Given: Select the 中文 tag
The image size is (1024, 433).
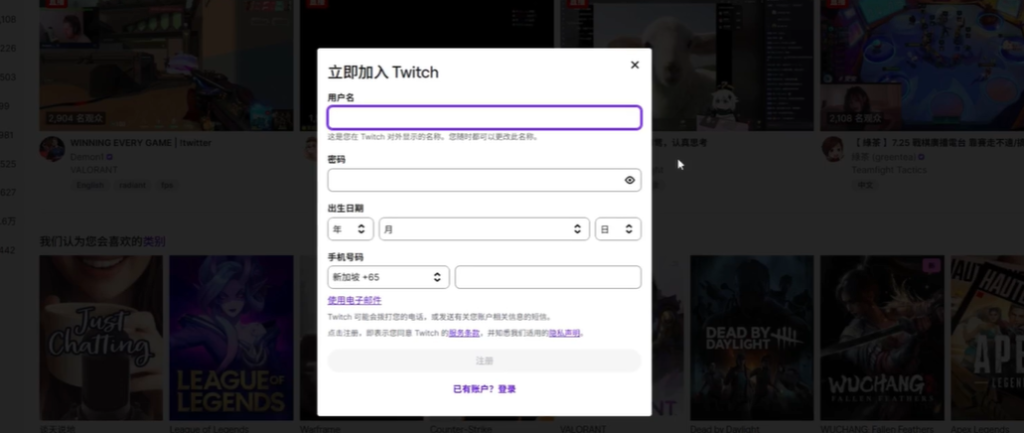Looking at the screenshot, I should pos(865,185).
